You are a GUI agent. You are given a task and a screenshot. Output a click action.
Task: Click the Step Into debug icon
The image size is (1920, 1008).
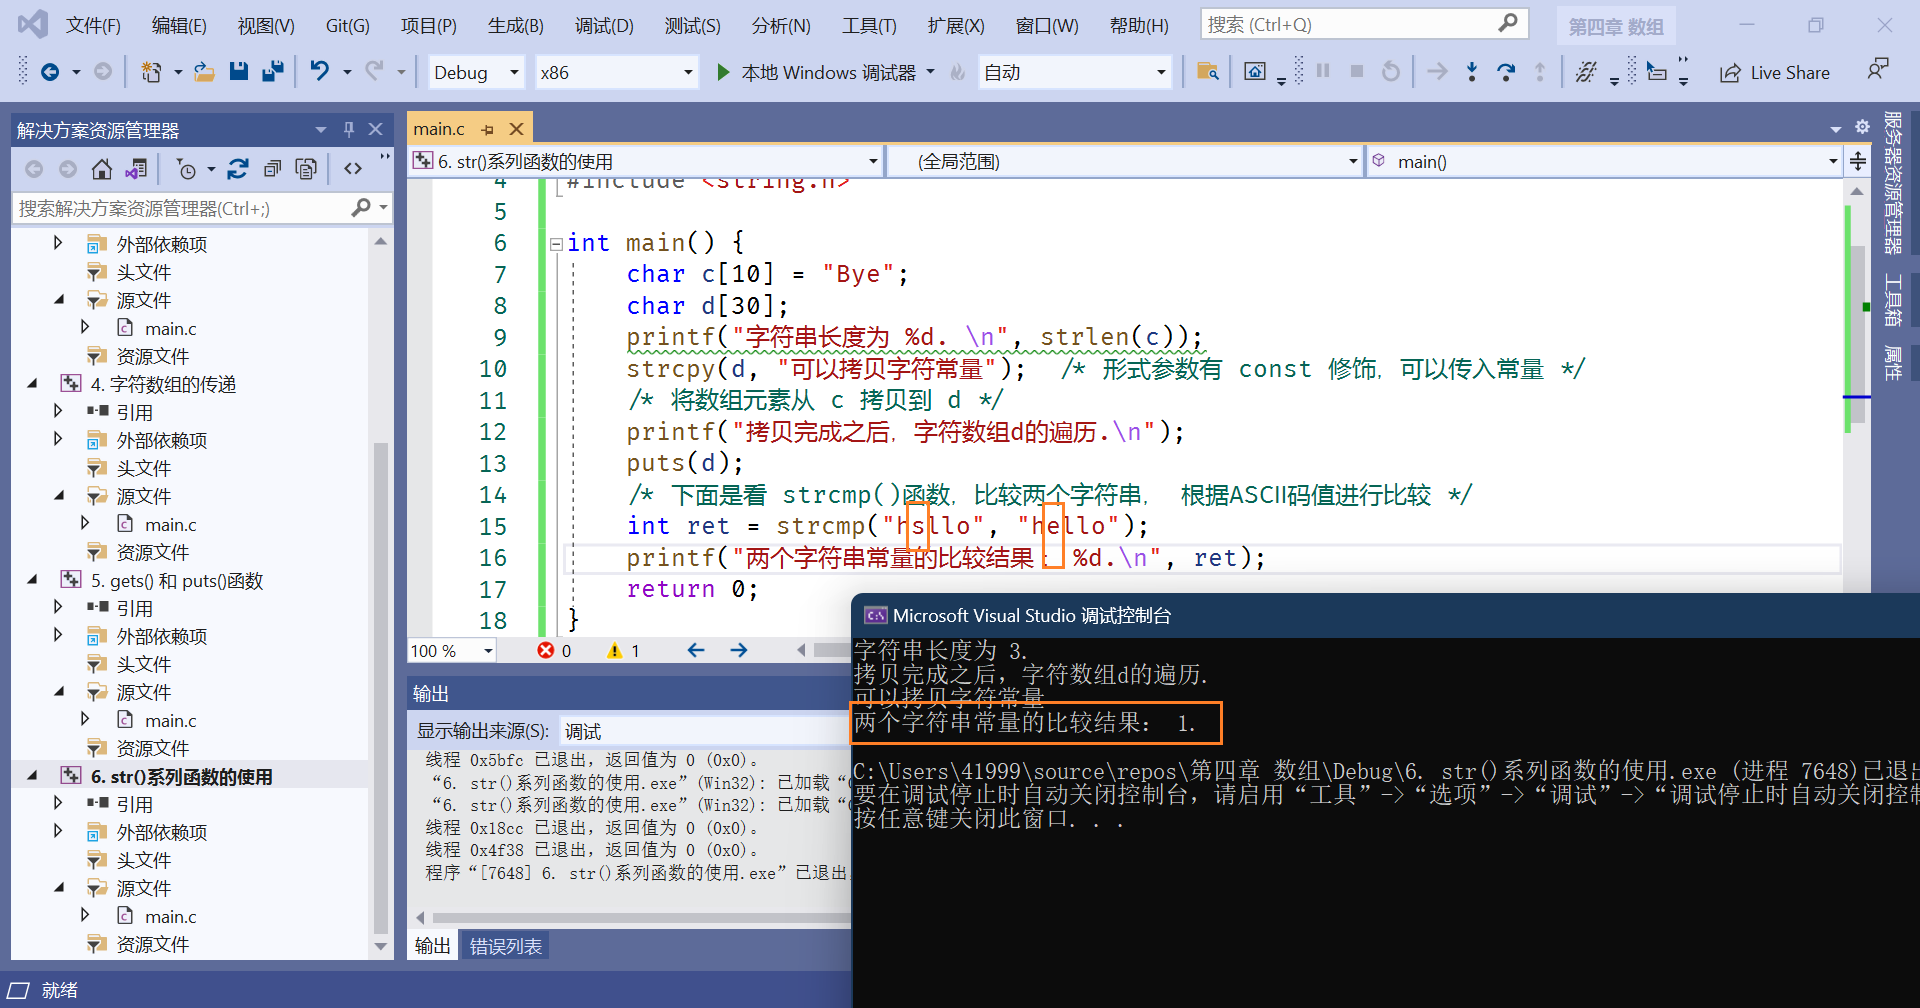[x=1471, y=72]
